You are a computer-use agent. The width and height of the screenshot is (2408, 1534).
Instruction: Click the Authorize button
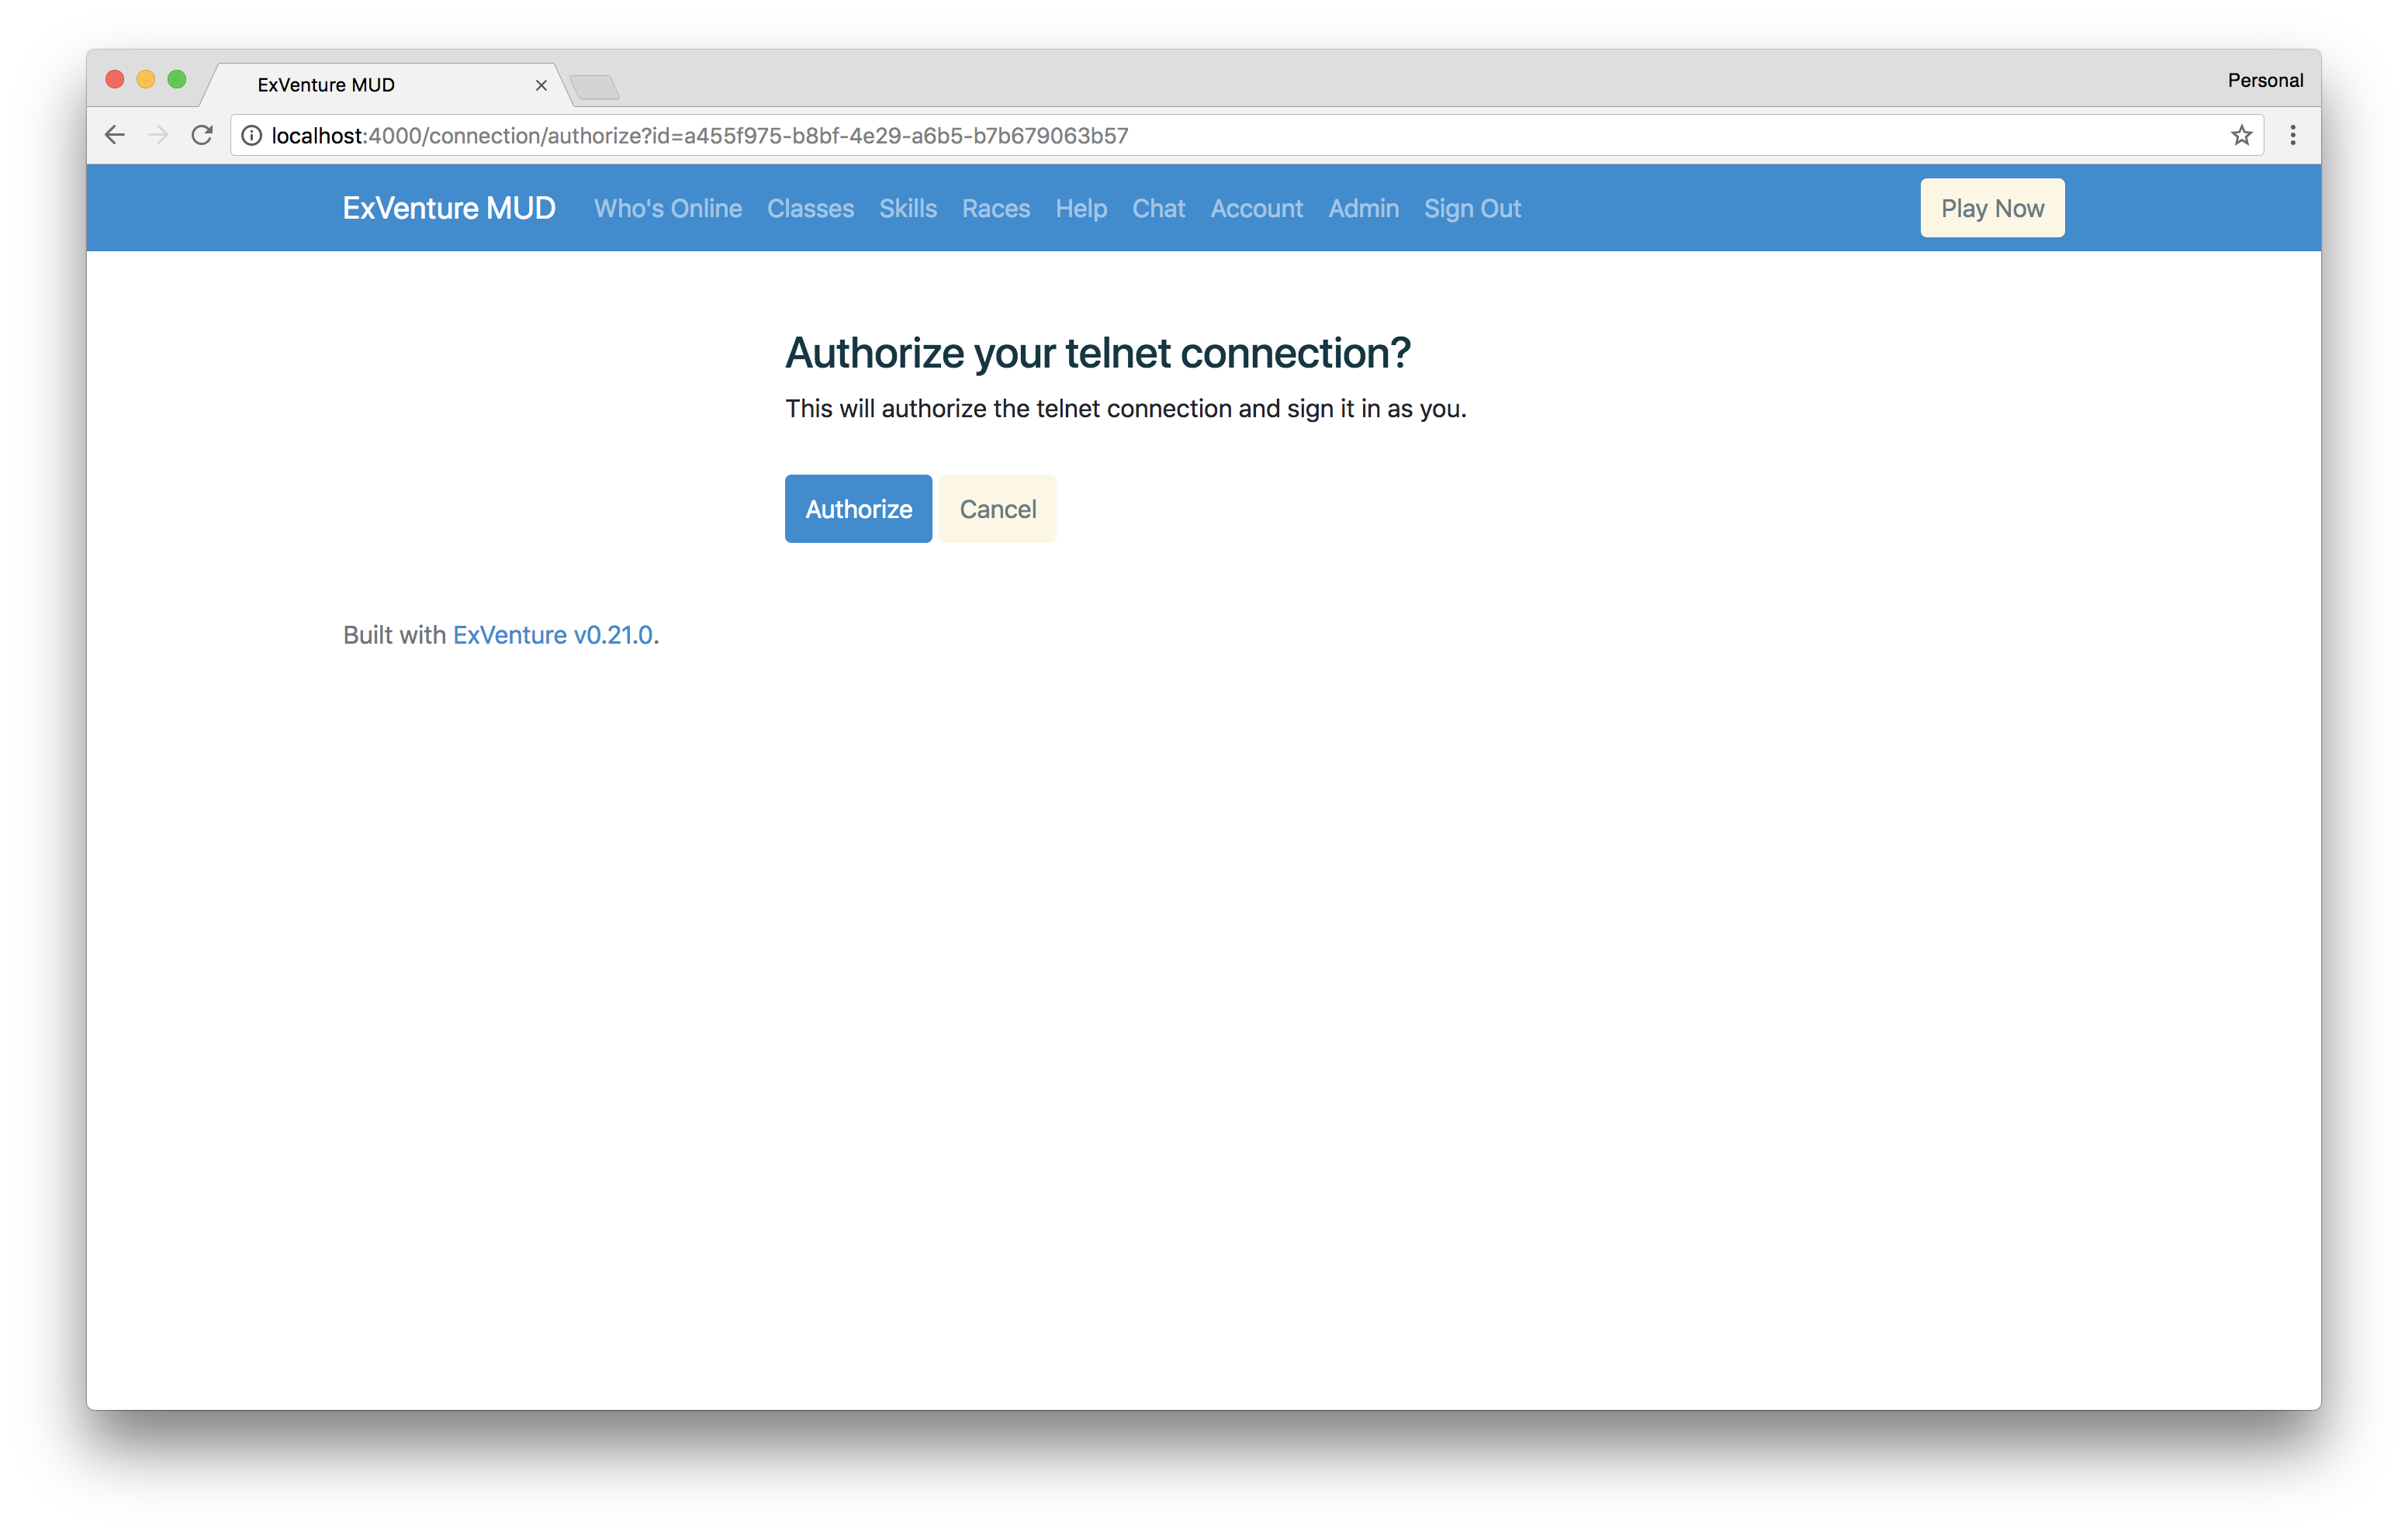click(x=856, y=509)
